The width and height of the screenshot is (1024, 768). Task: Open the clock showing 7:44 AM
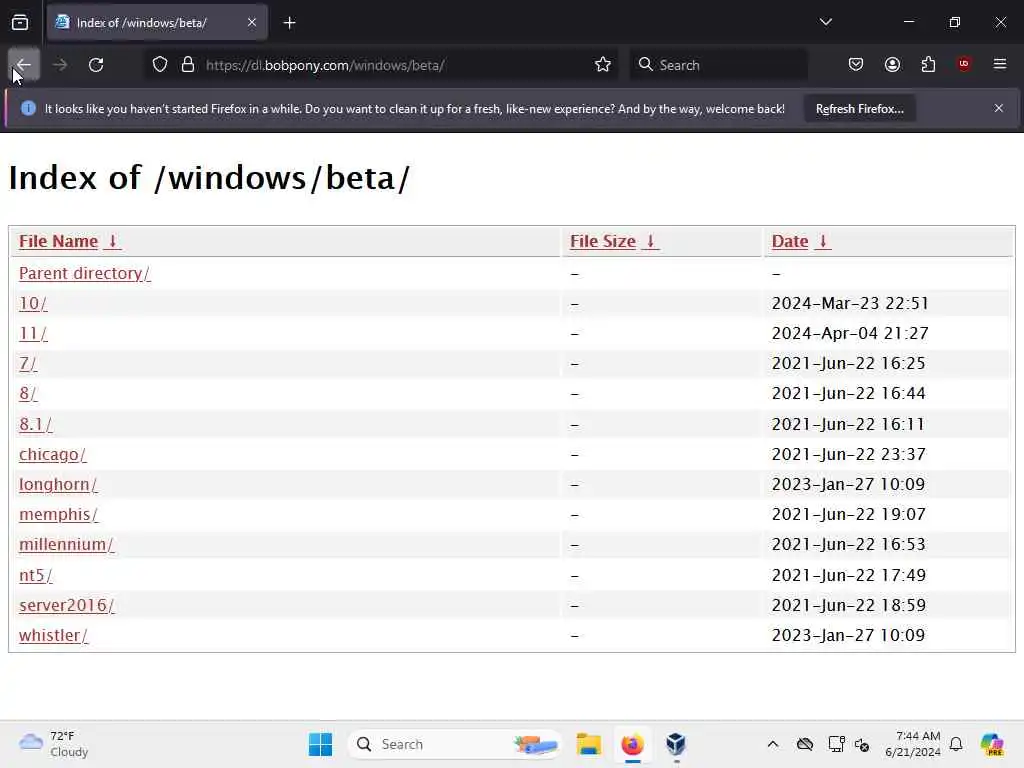[912, 744]
